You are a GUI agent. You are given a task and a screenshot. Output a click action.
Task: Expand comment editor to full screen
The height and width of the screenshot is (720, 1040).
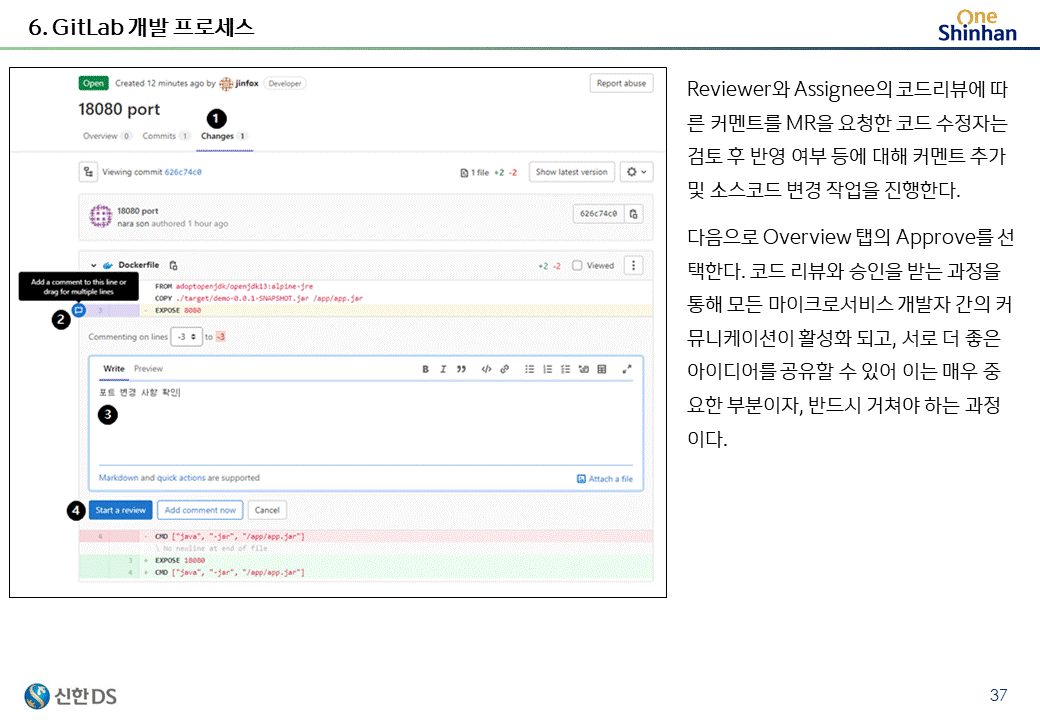(x=627, y=369)
